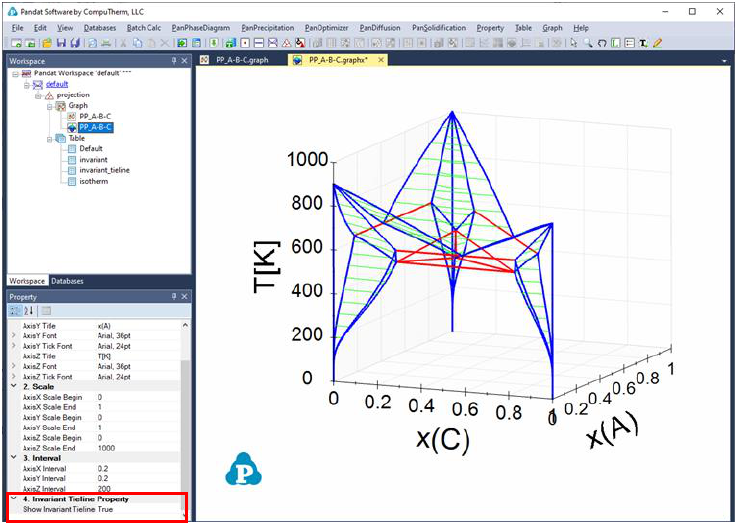This screenshot has width=736, height=523.
Task: Close the Property panel
Action: 184,296
